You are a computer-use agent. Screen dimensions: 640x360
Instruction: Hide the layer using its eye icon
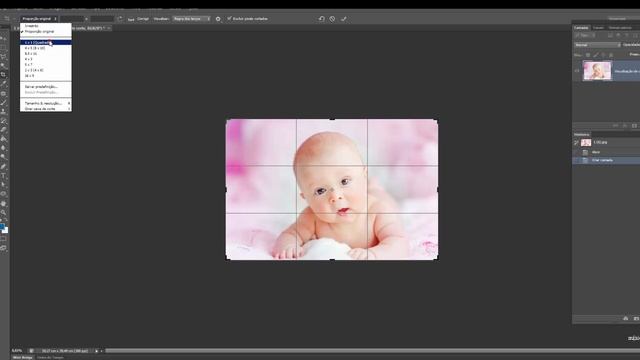click(x=577, y=71)
